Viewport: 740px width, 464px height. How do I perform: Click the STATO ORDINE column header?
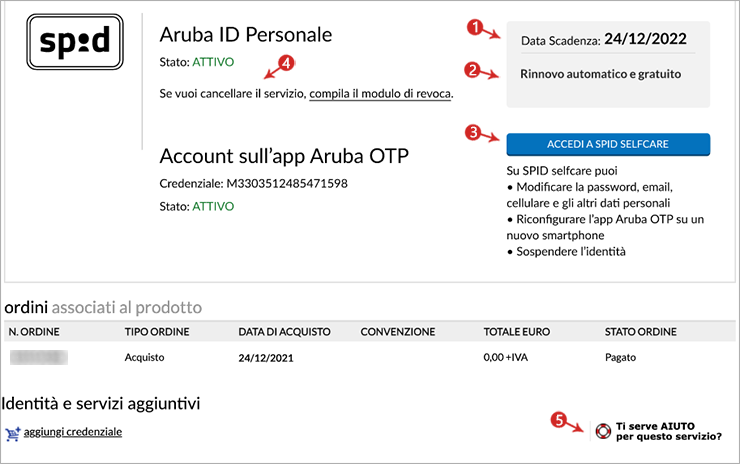pos(640,332)
